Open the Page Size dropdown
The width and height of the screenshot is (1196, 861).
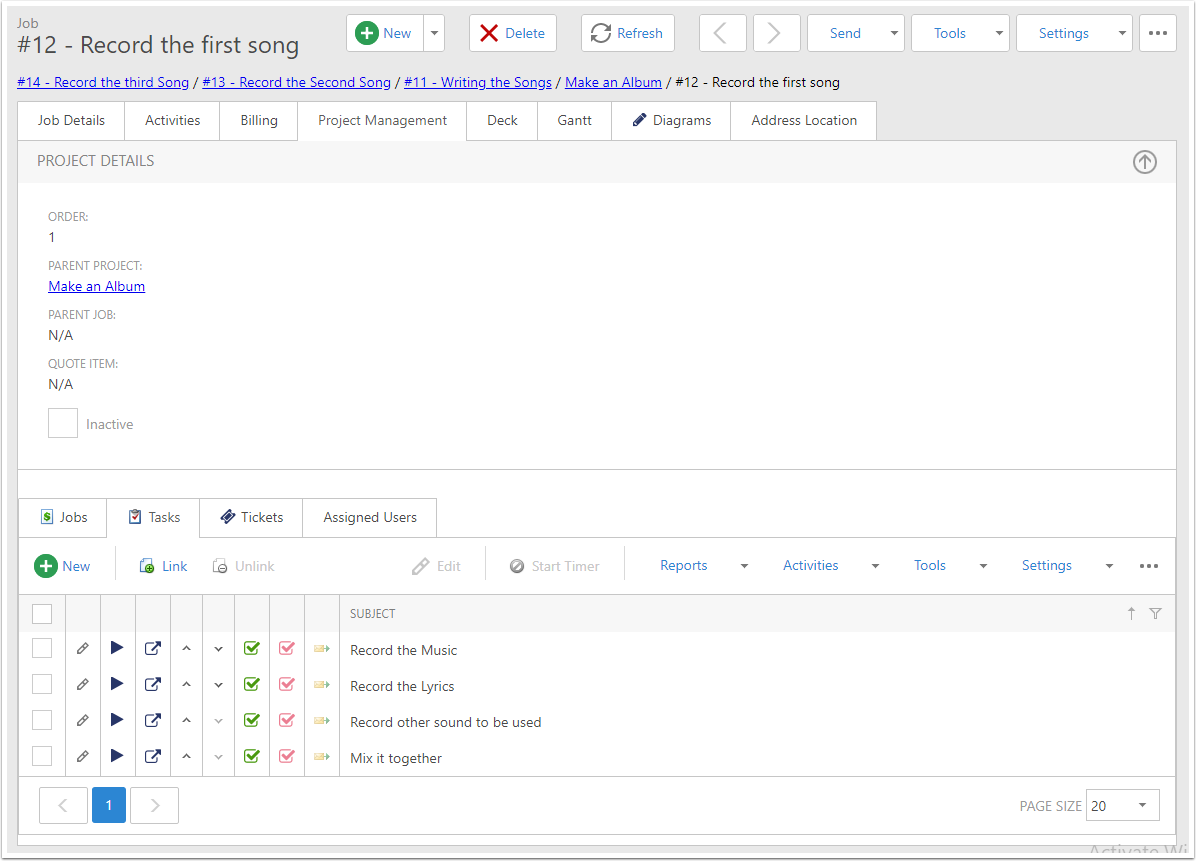pos(1122,805)
